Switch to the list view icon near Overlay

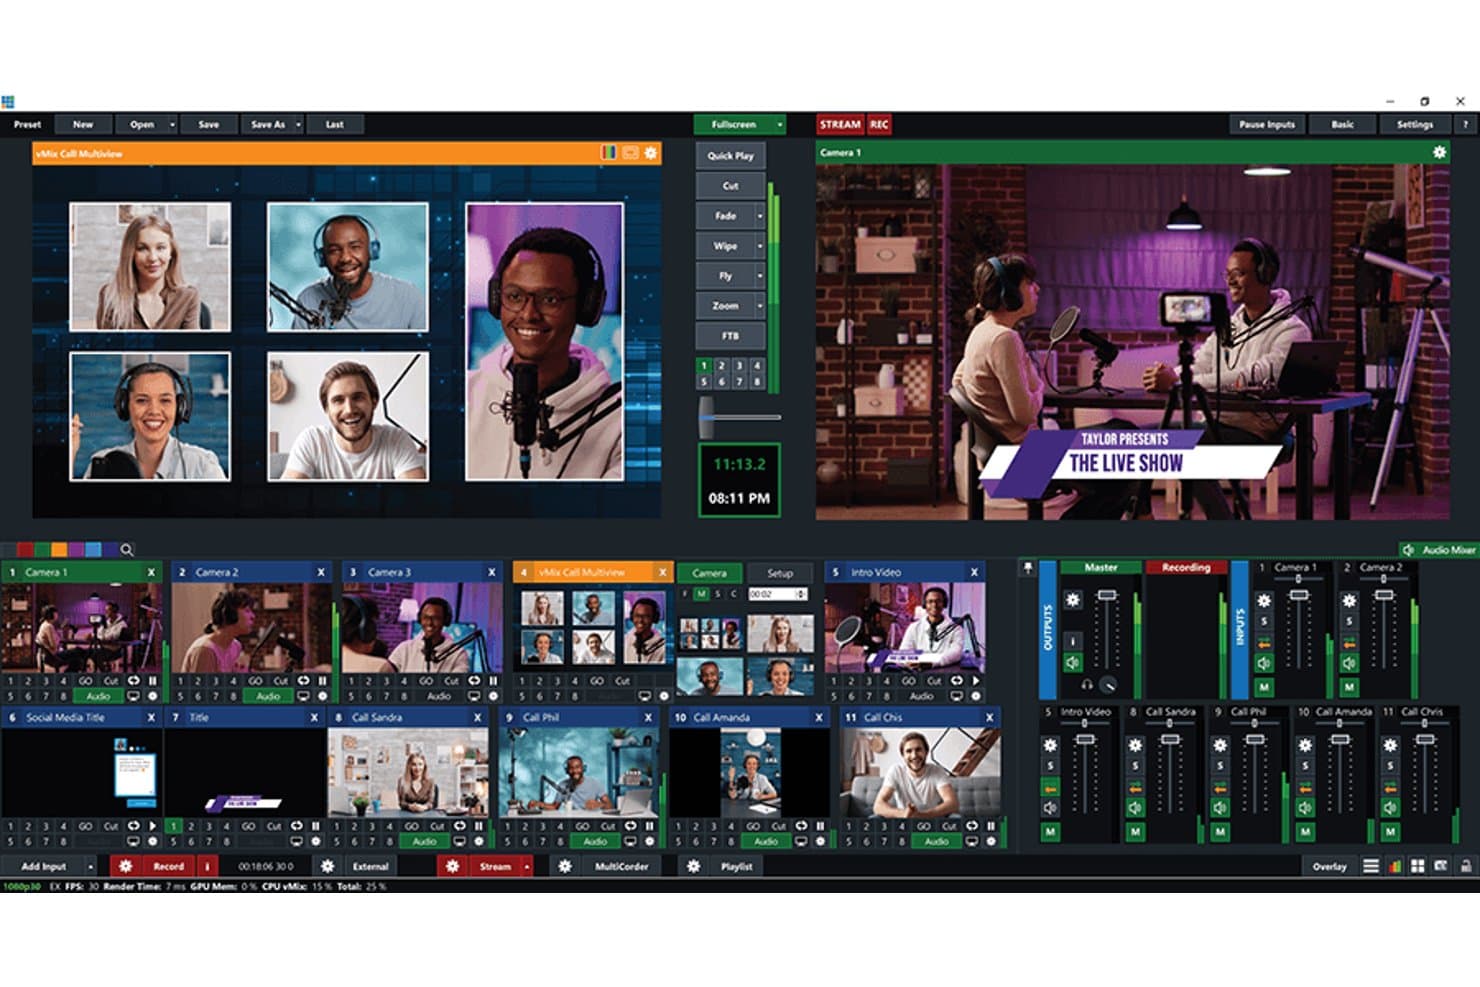[1371, 866]
